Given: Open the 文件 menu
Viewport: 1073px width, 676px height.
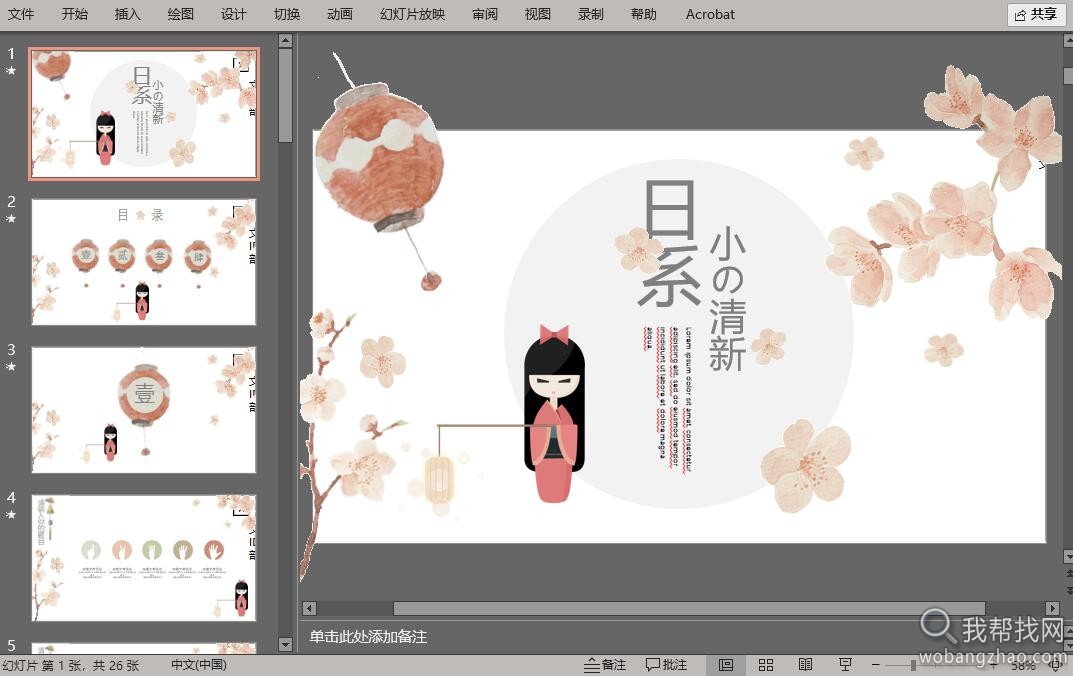Looking at the screenshot, I should [x=21, y=14].
